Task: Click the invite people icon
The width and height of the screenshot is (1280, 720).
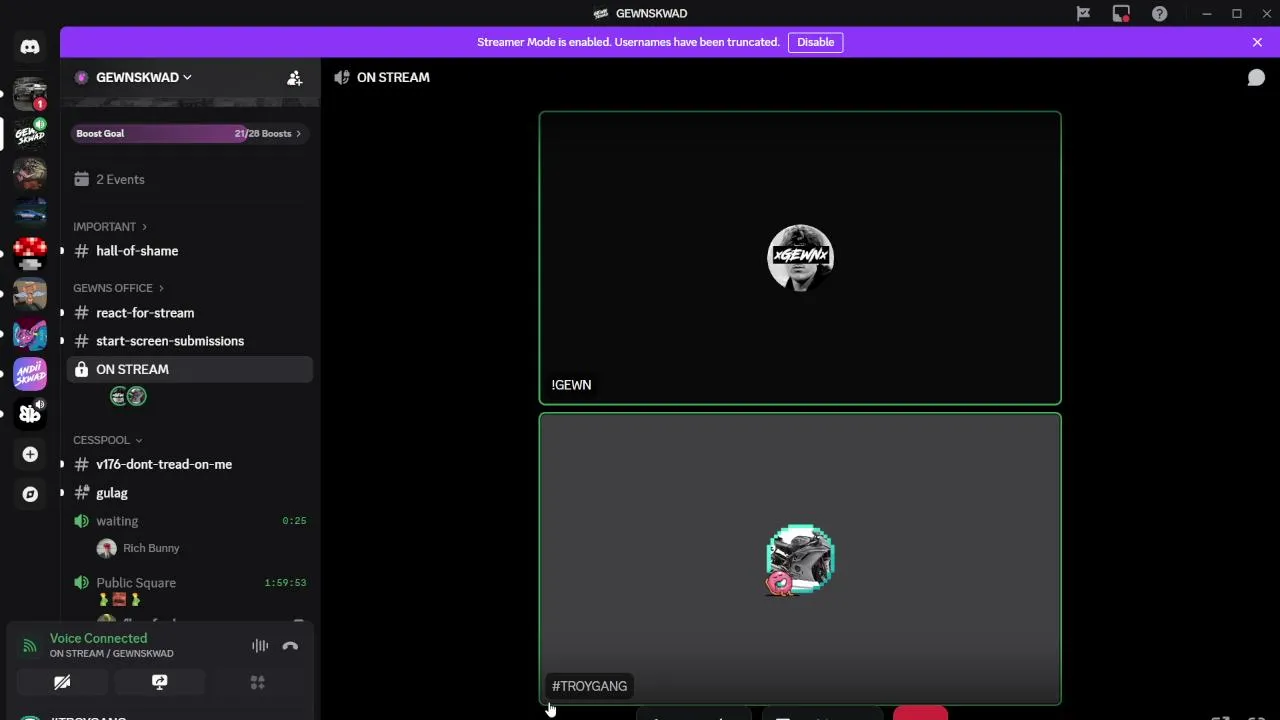Action: (294, 77)
